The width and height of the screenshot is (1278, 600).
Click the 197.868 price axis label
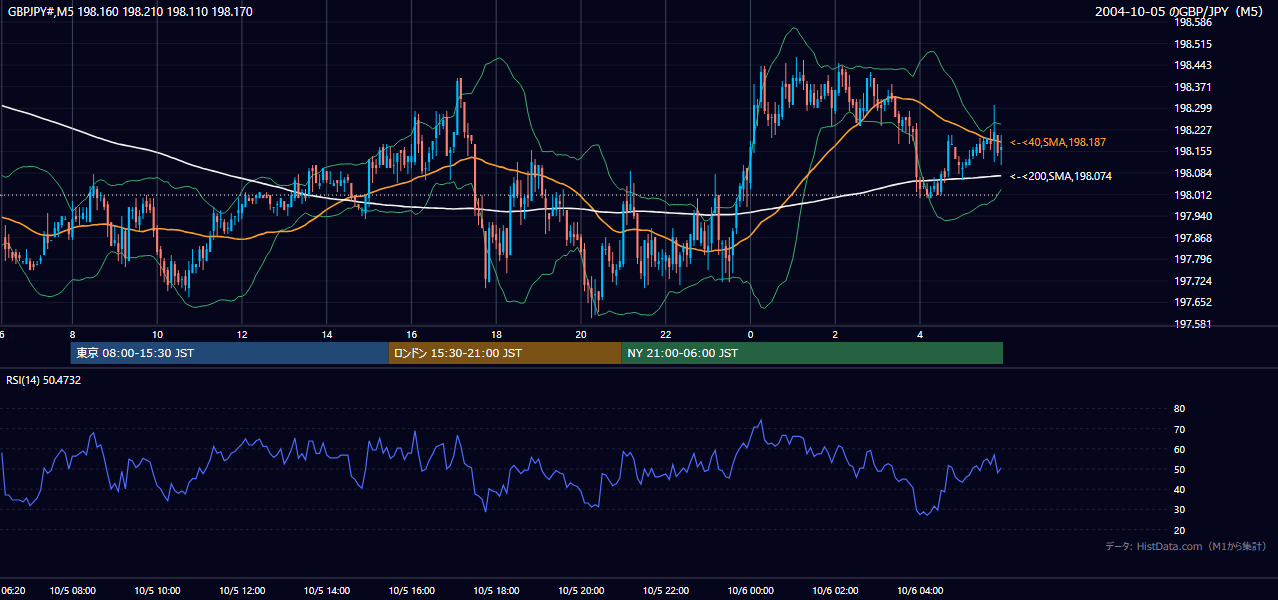coord(1194,238)
